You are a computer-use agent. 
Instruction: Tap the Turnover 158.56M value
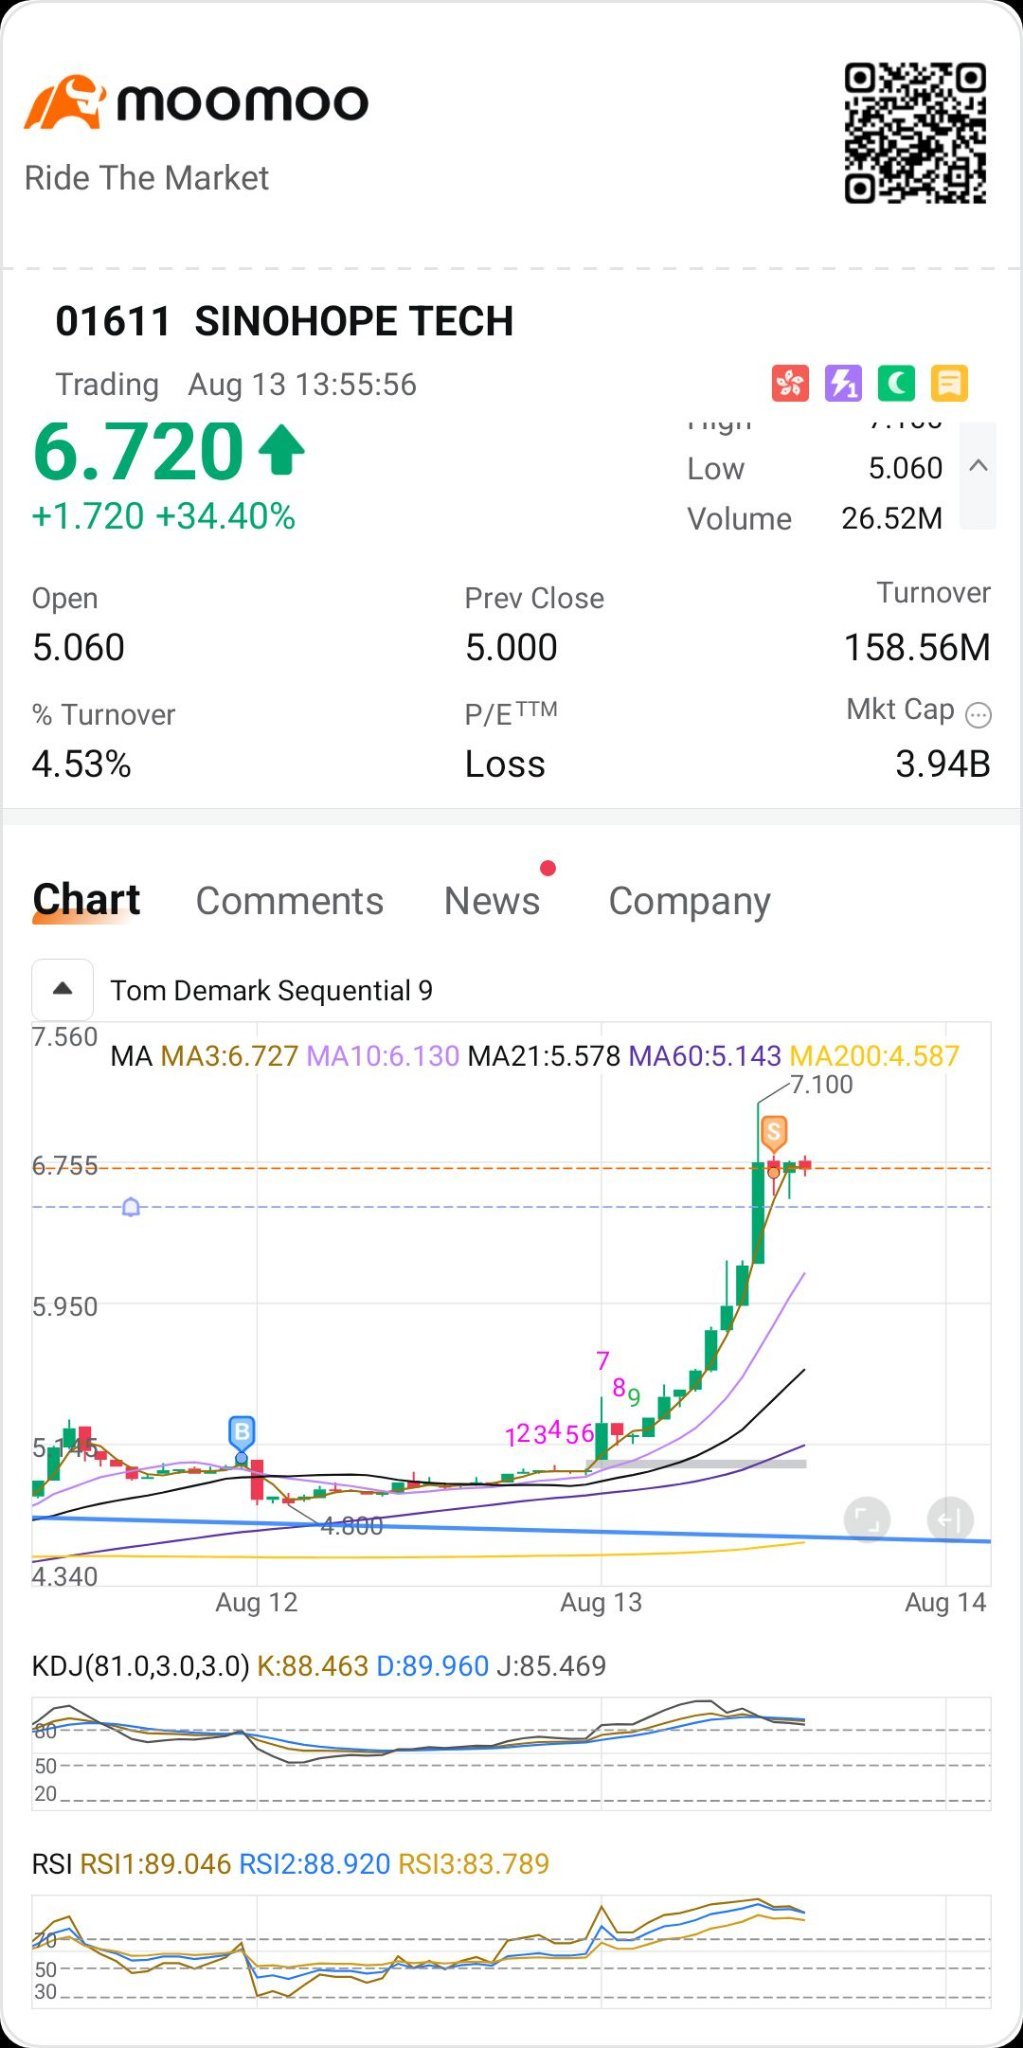(x=917, y=647)
